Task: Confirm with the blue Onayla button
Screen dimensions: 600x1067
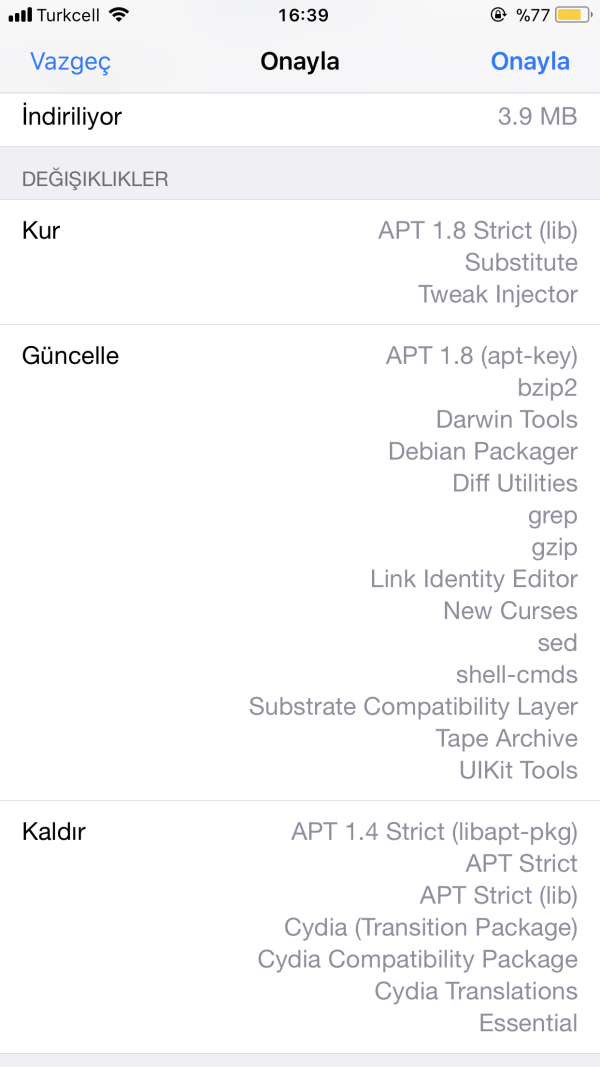Action: 530,61
